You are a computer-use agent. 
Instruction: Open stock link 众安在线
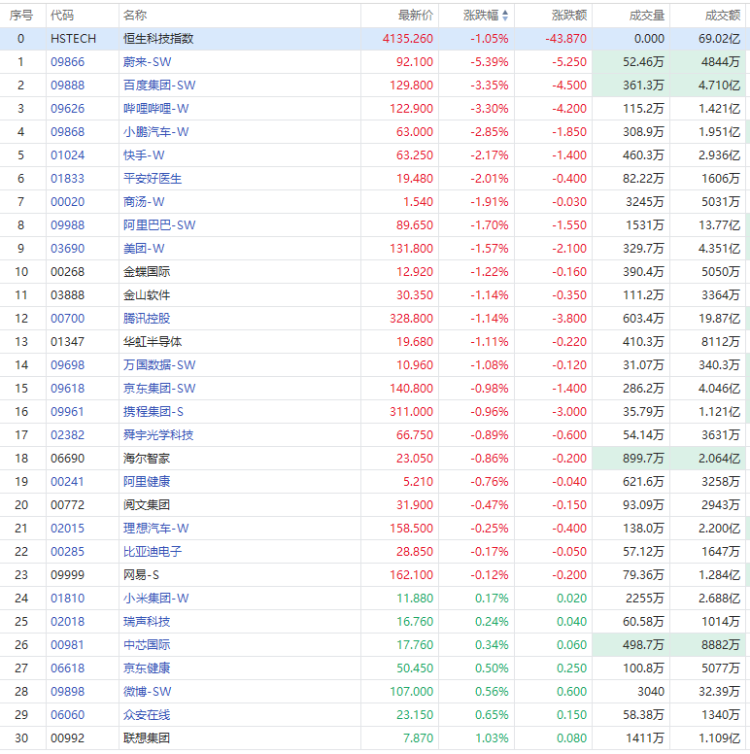click(147, 715)
